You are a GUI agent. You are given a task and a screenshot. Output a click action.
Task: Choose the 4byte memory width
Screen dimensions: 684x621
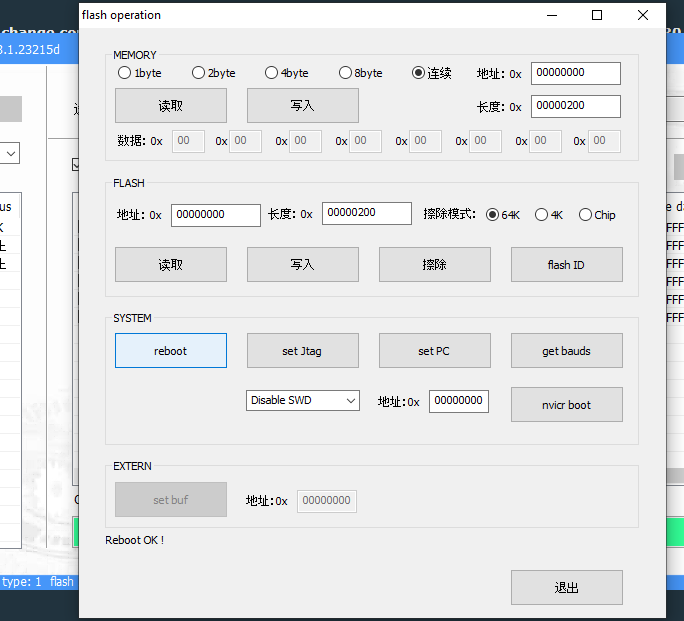click(x=287, y=73)
